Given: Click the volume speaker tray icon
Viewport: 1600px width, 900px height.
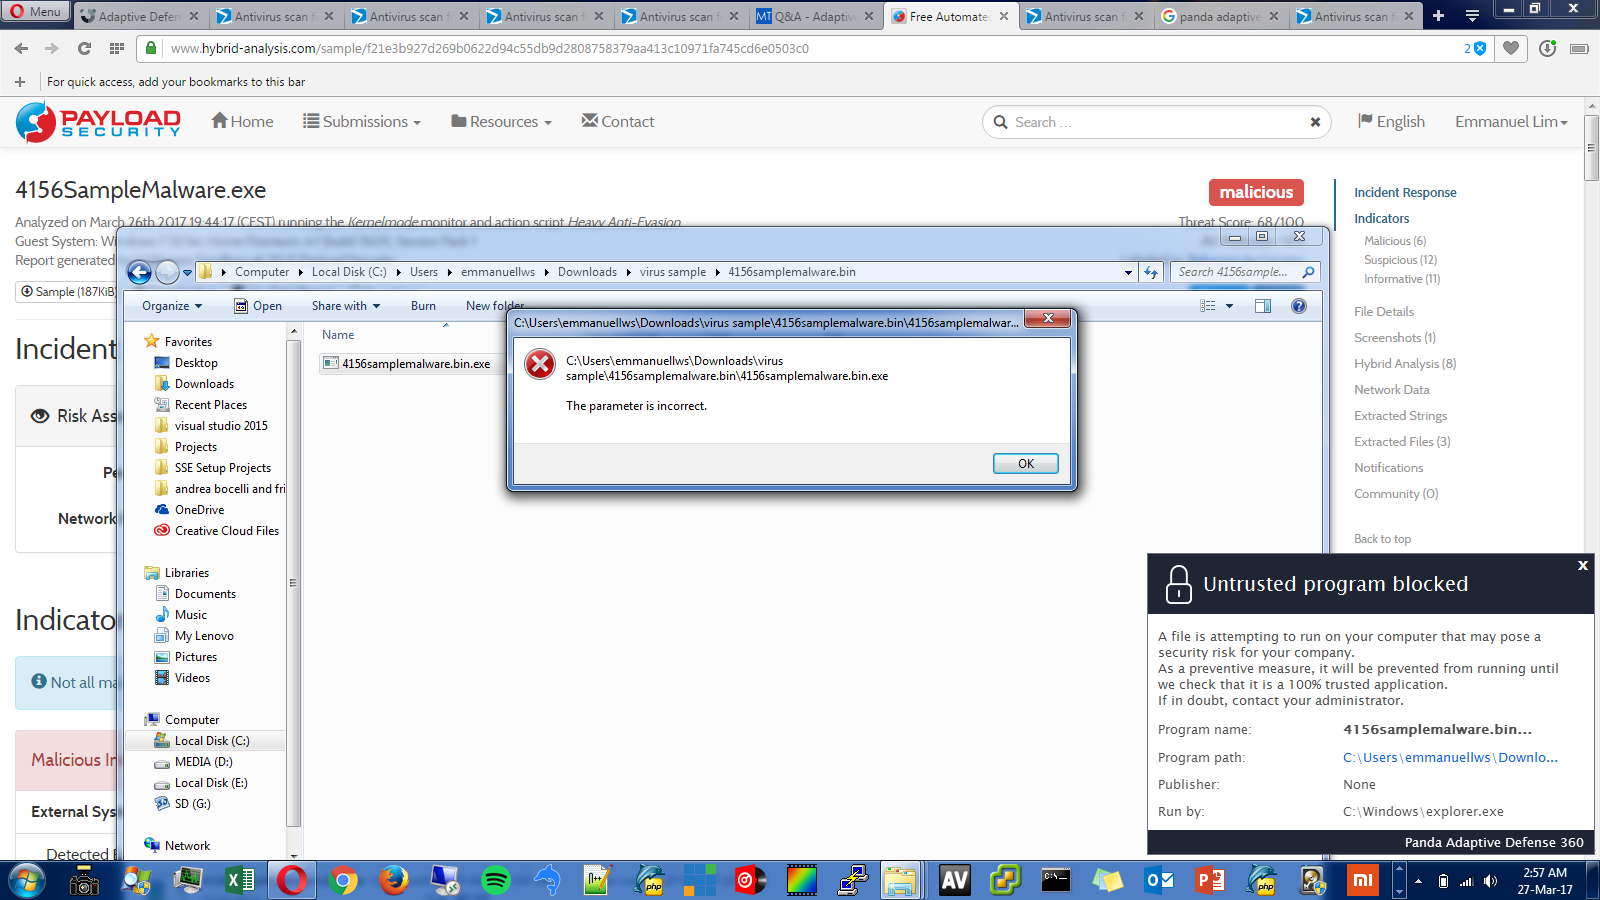Looking at the screenshot, I should (1490, 881).
